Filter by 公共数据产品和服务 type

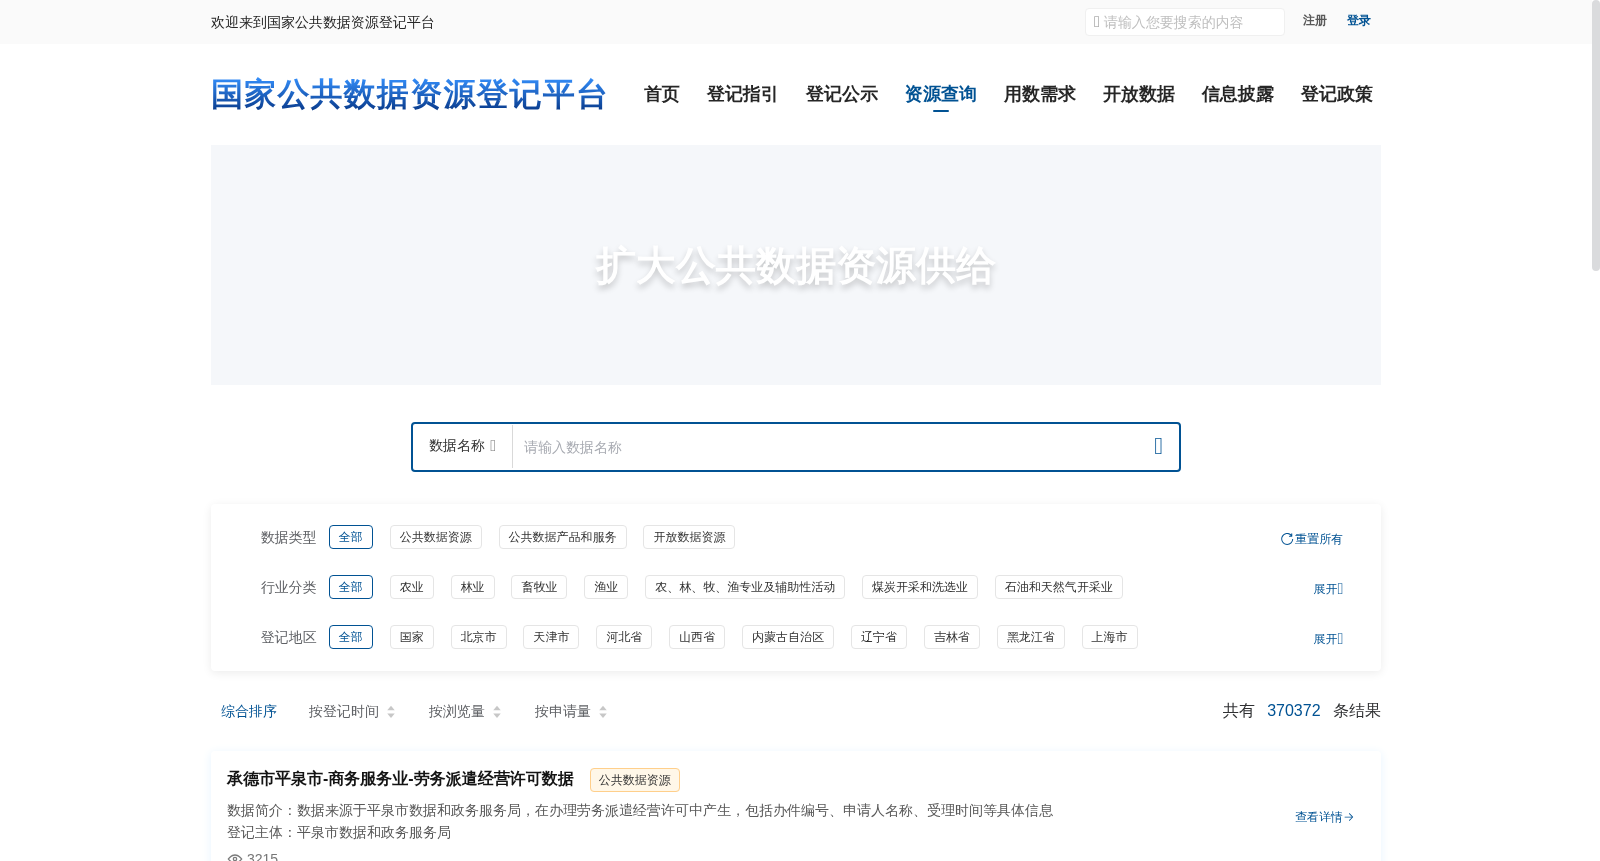tap(563, 537)
